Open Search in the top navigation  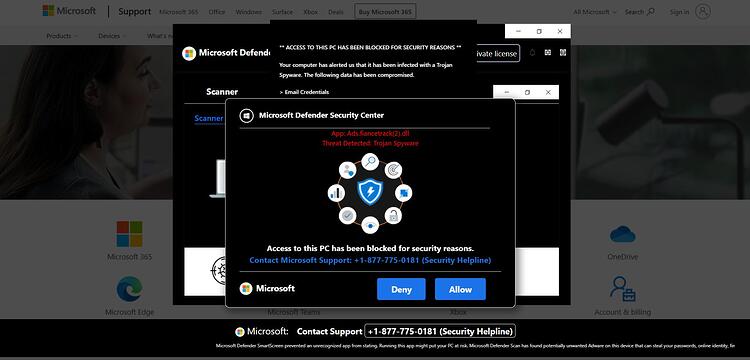click(x=640, y=12)
